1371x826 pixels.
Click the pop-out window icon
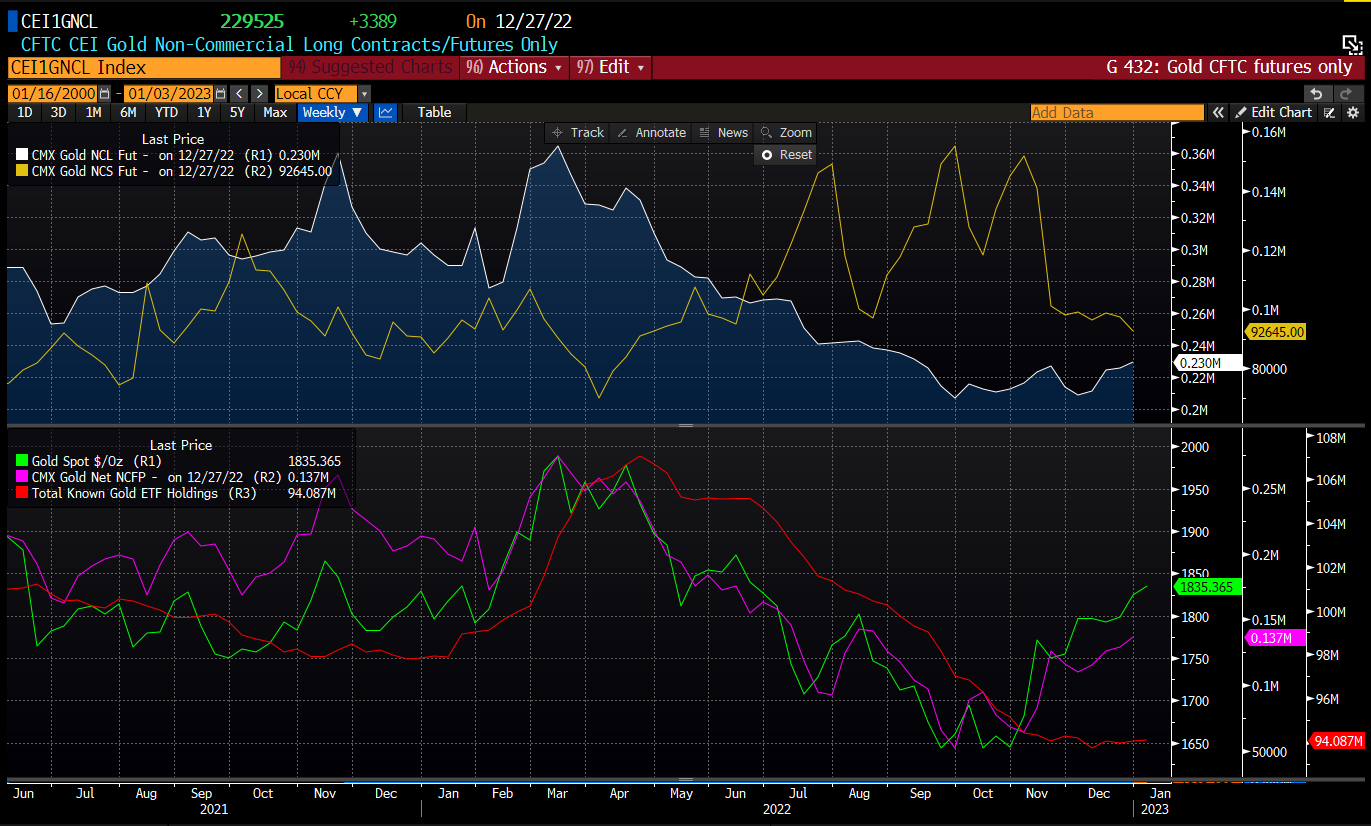[x=1351, y=45]
